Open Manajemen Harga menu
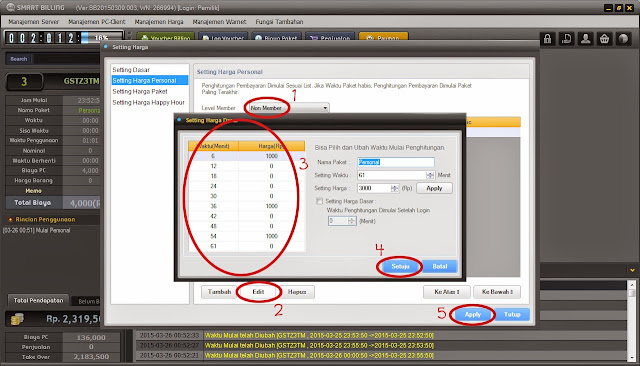Screen dimensions: 640x366 coord(159,22)
